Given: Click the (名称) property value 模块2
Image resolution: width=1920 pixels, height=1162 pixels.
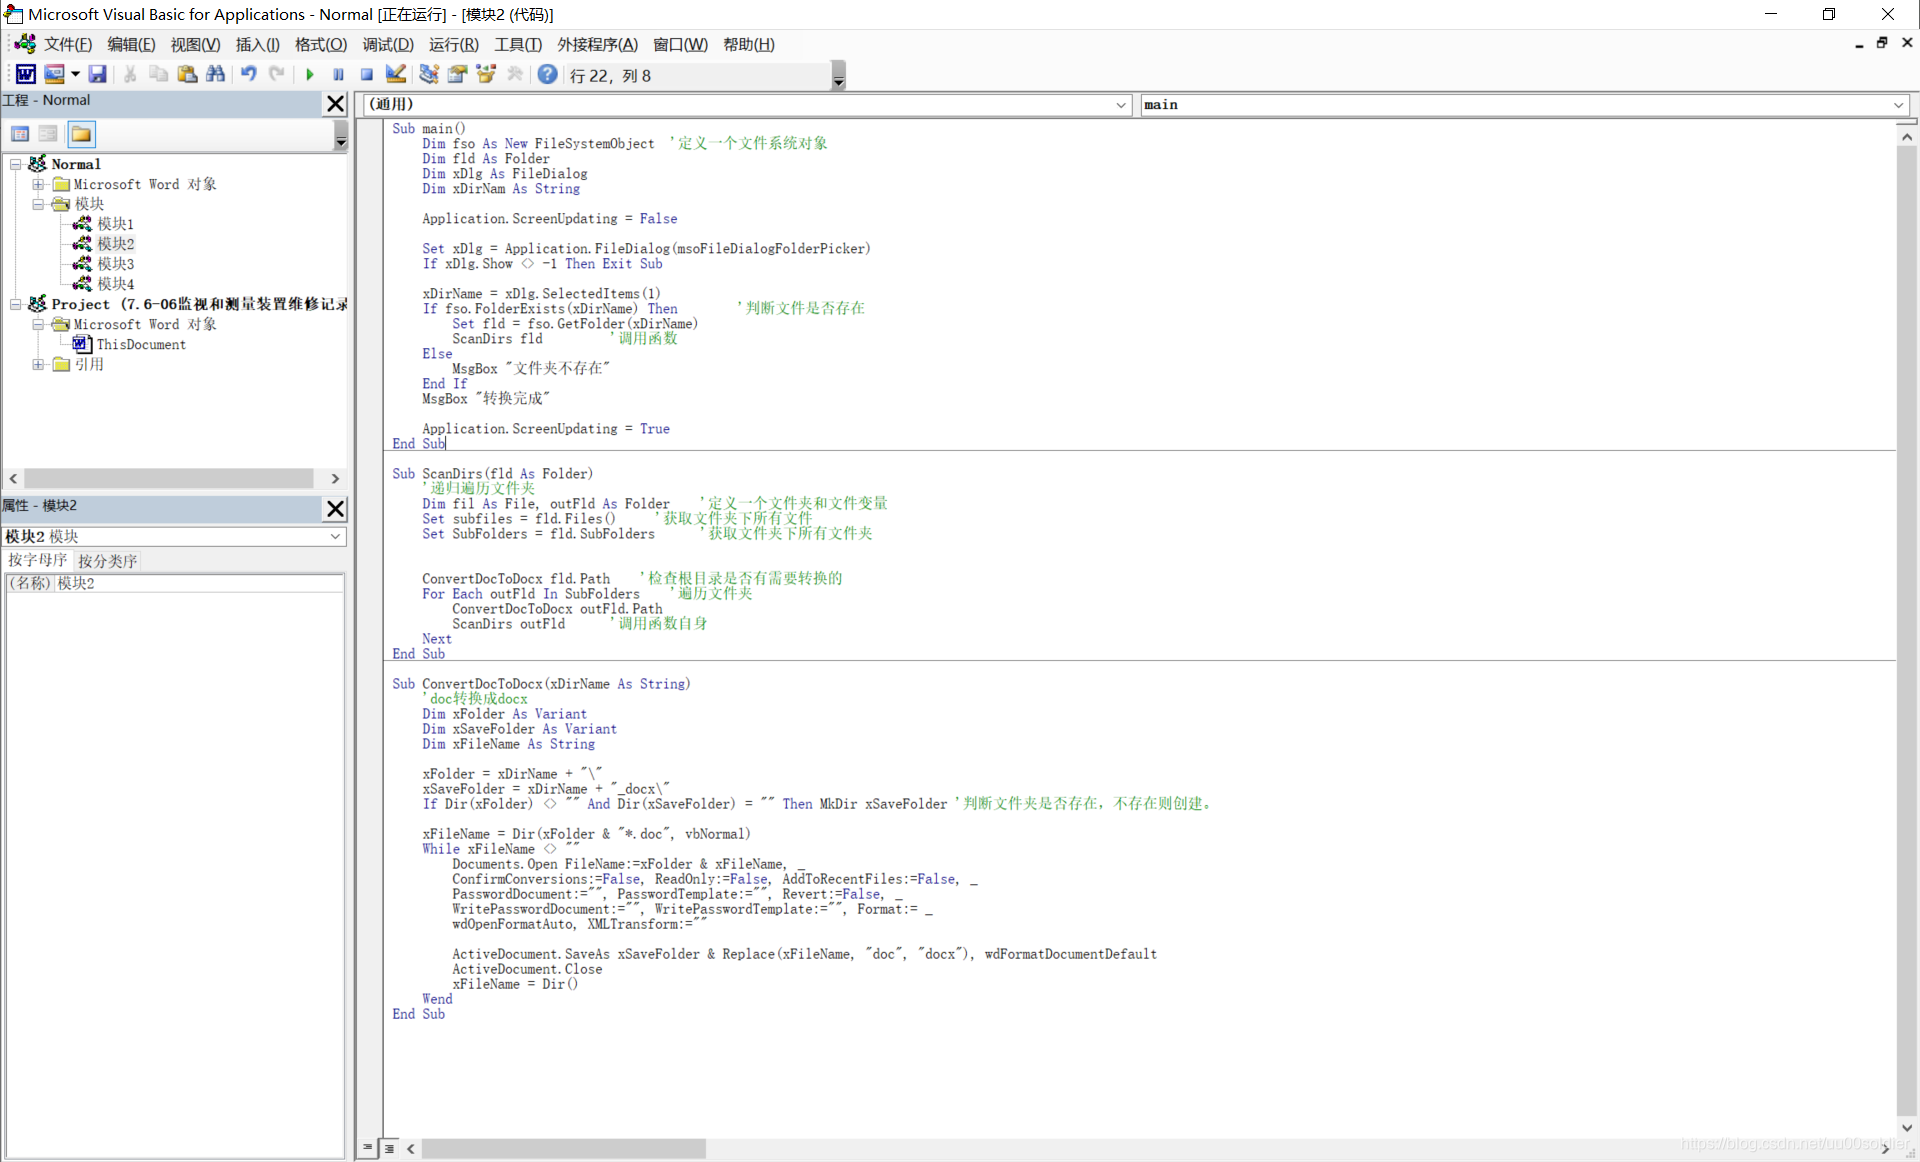Looking at the screenshot, I should (x=198, y=583).
